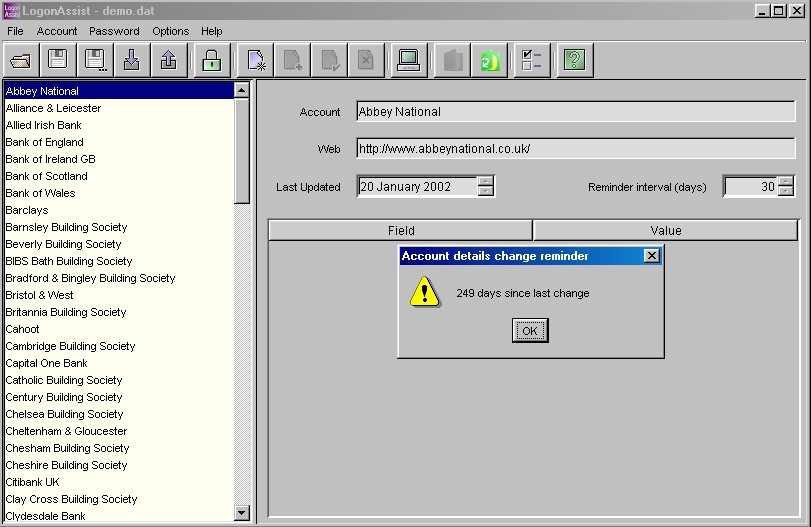Screen dimensions: 811x527
Task: Decrease the Last Updated date with down spinner
Action: tap(485, 191)
